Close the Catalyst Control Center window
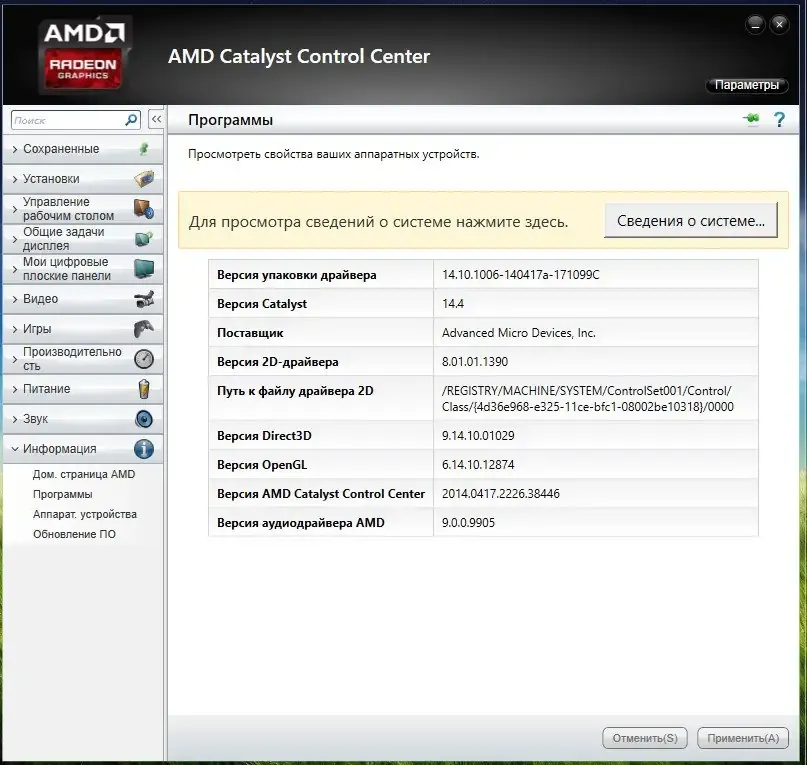807x765 pixels. [780, 24]
